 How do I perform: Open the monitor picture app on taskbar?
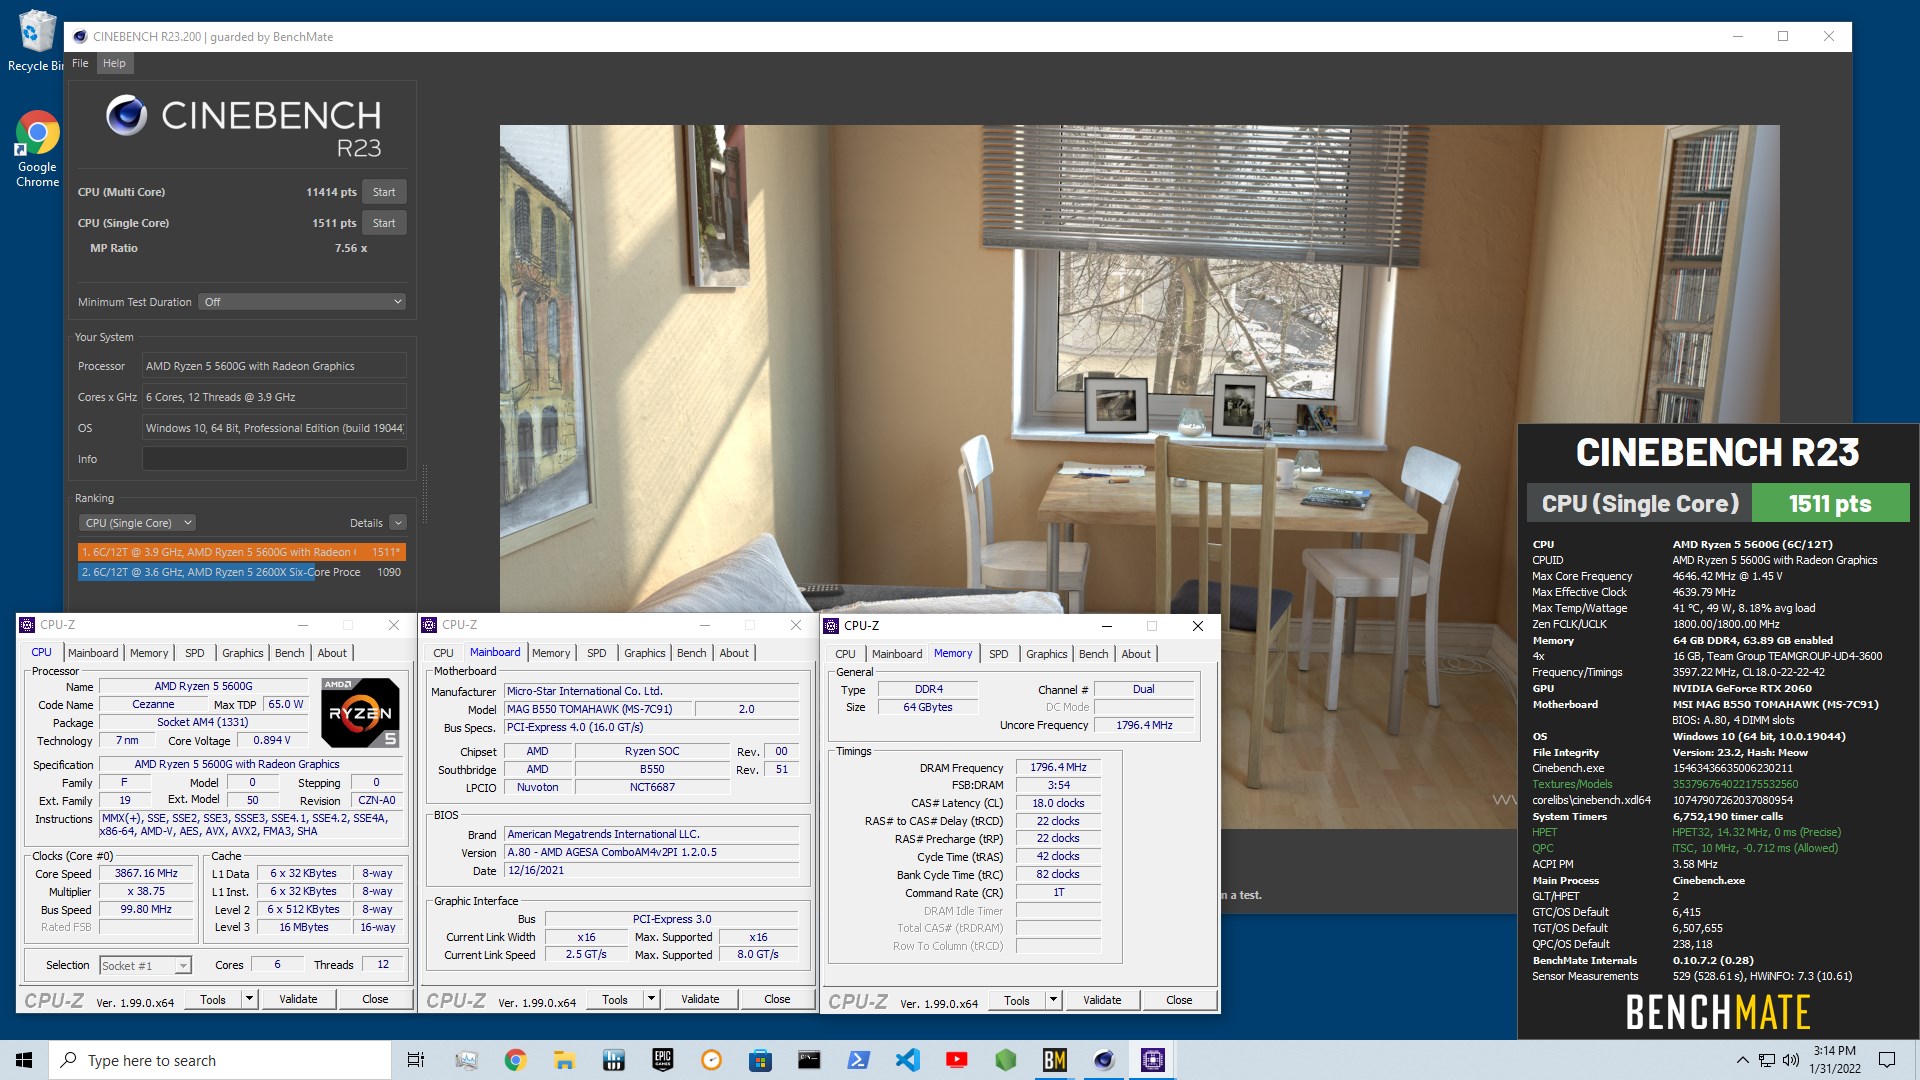[466, 1060]
